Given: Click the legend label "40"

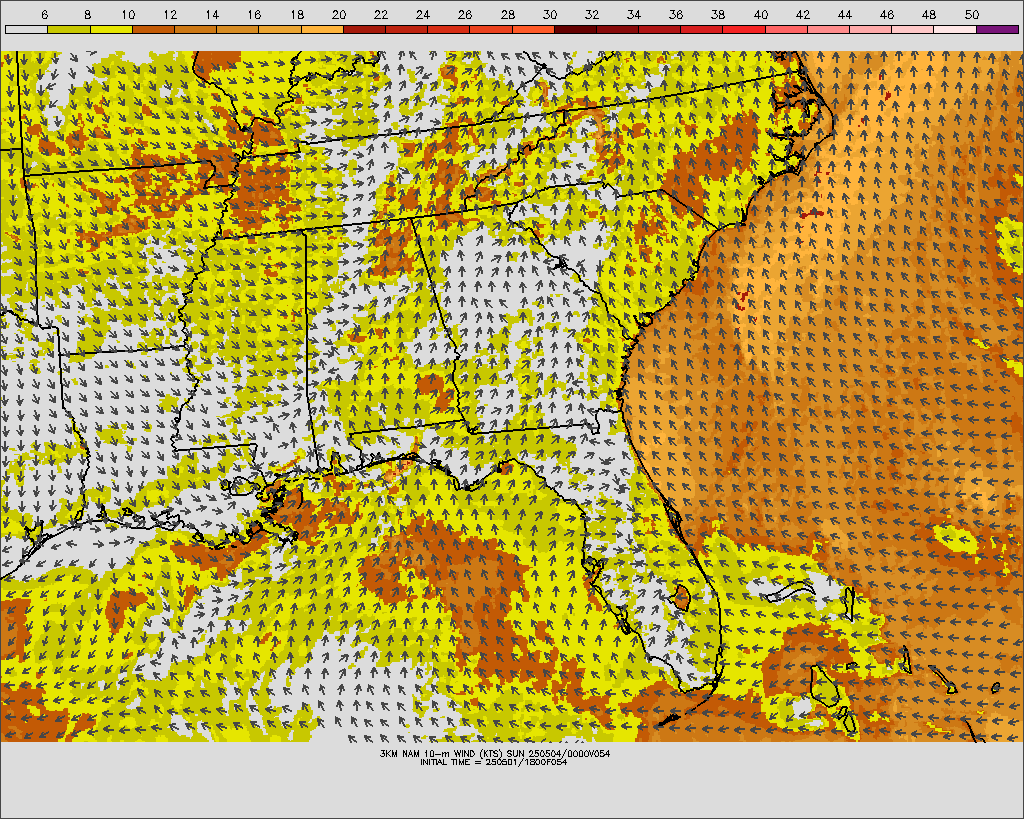Looking at the screenshot, I should click(x=761, y=14).
